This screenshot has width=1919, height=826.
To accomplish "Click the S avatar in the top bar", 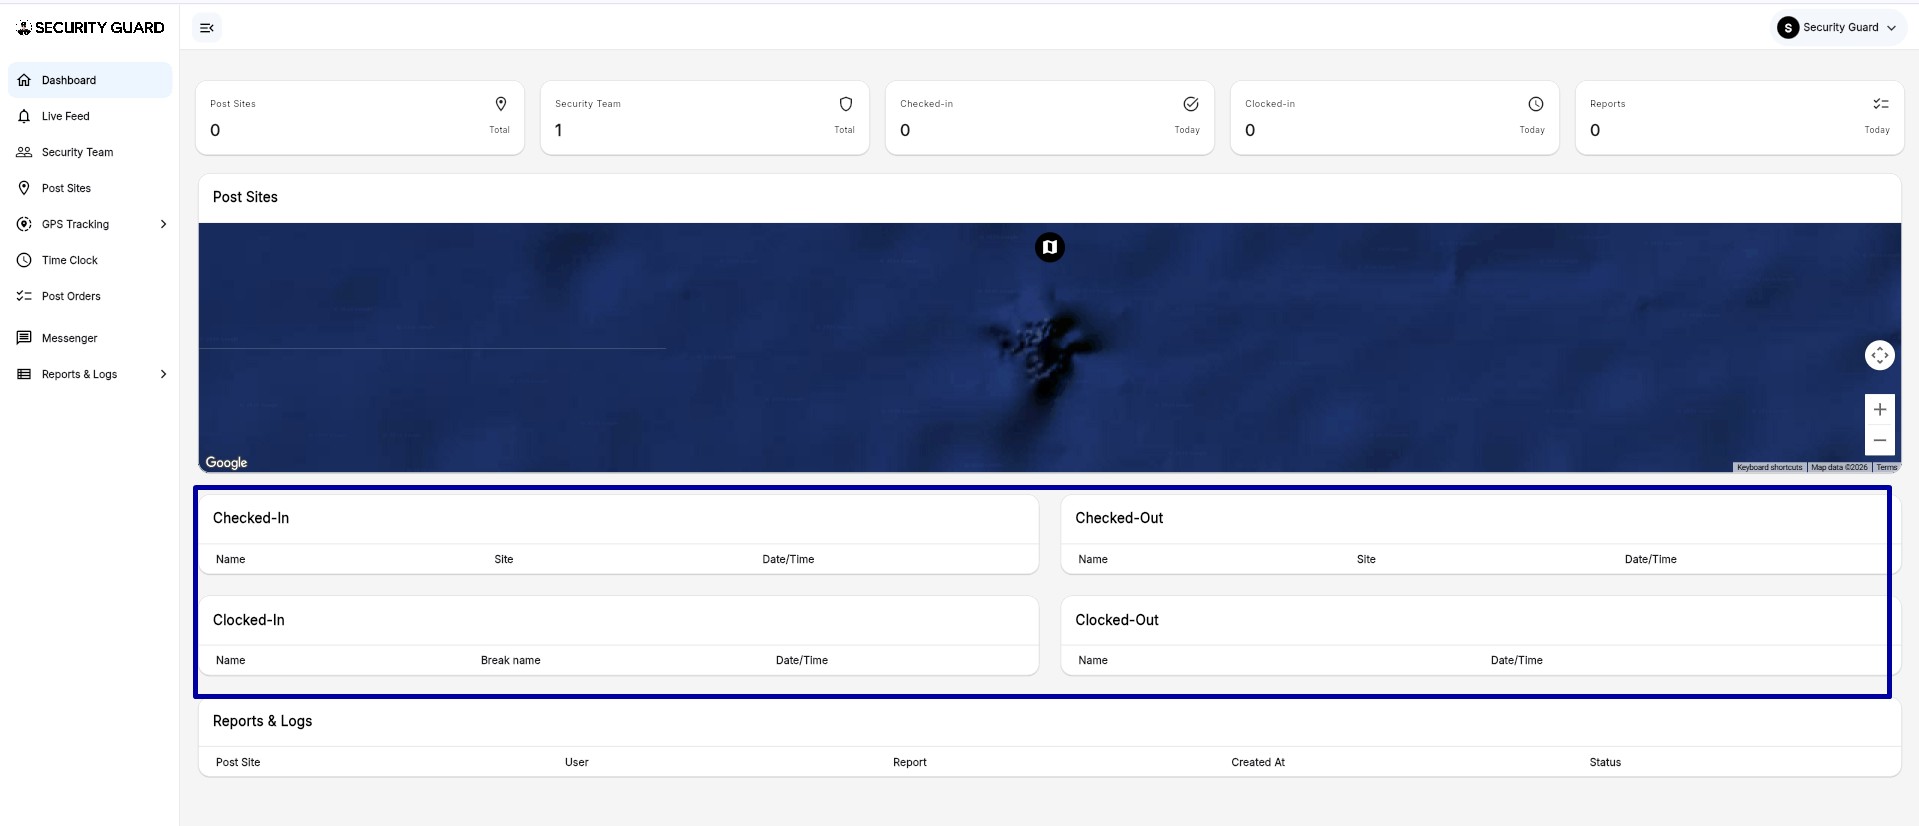I will pyautogui.click(x=1788, y=28).
